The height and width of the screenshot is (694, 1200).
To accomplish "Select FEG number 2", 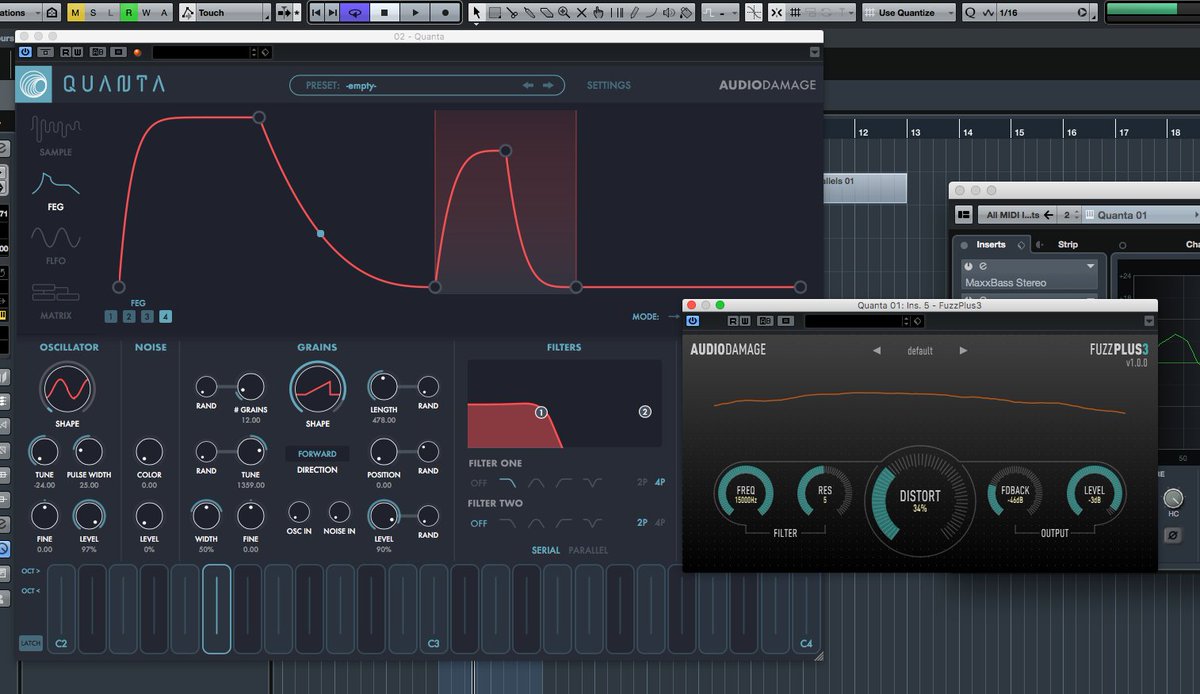I will pos(129,317).
